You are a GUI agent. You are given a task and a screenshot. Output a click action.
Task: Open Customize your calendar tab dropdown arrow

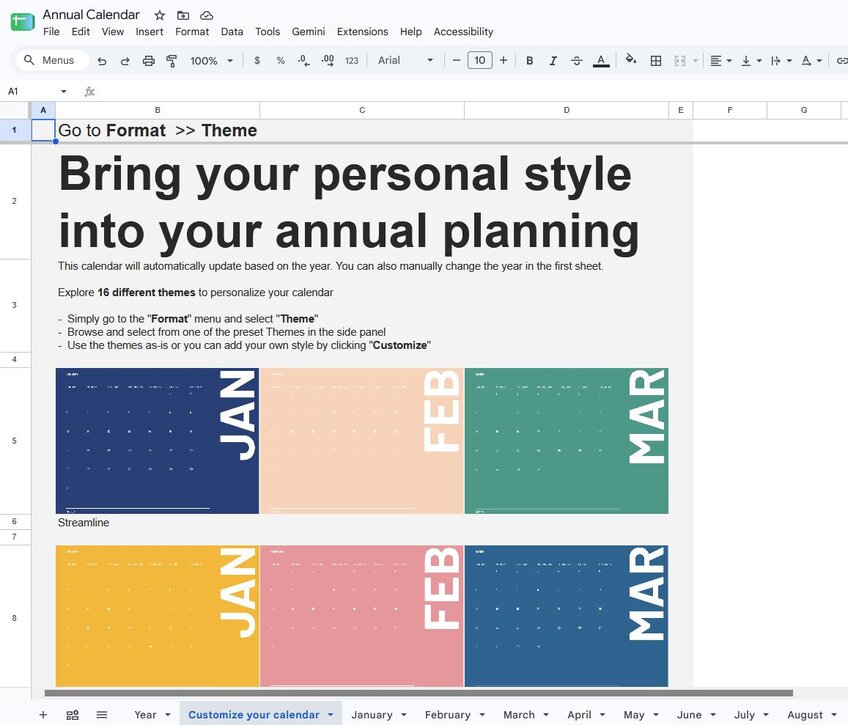[330, 715]
